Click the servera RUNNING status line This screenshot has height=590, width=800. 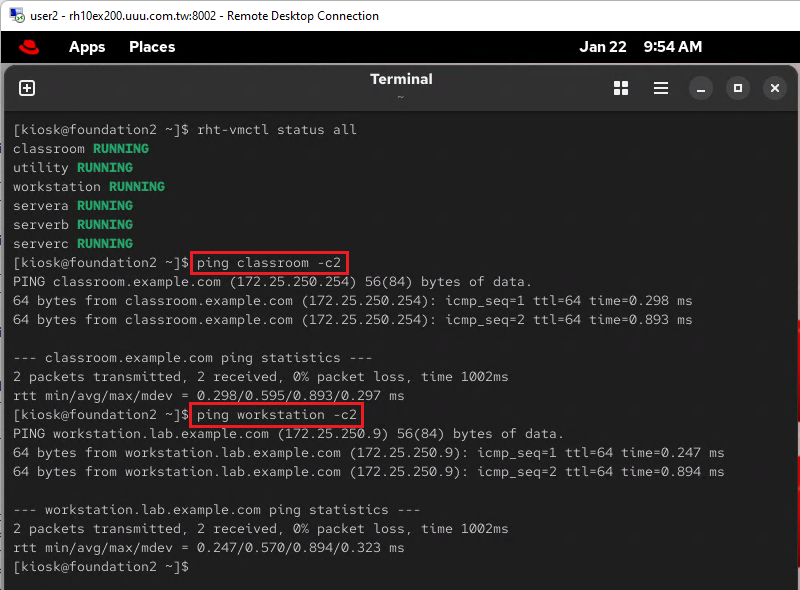tap(73, 206)
